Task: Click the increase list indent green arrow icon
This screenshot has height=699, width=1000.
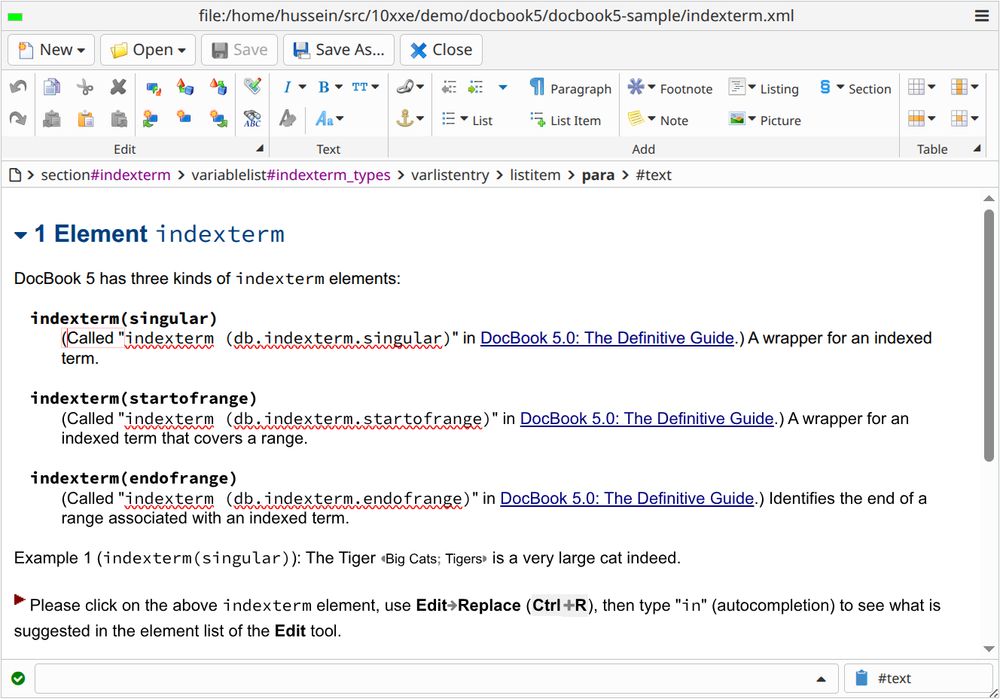Action: coord(475,87)
